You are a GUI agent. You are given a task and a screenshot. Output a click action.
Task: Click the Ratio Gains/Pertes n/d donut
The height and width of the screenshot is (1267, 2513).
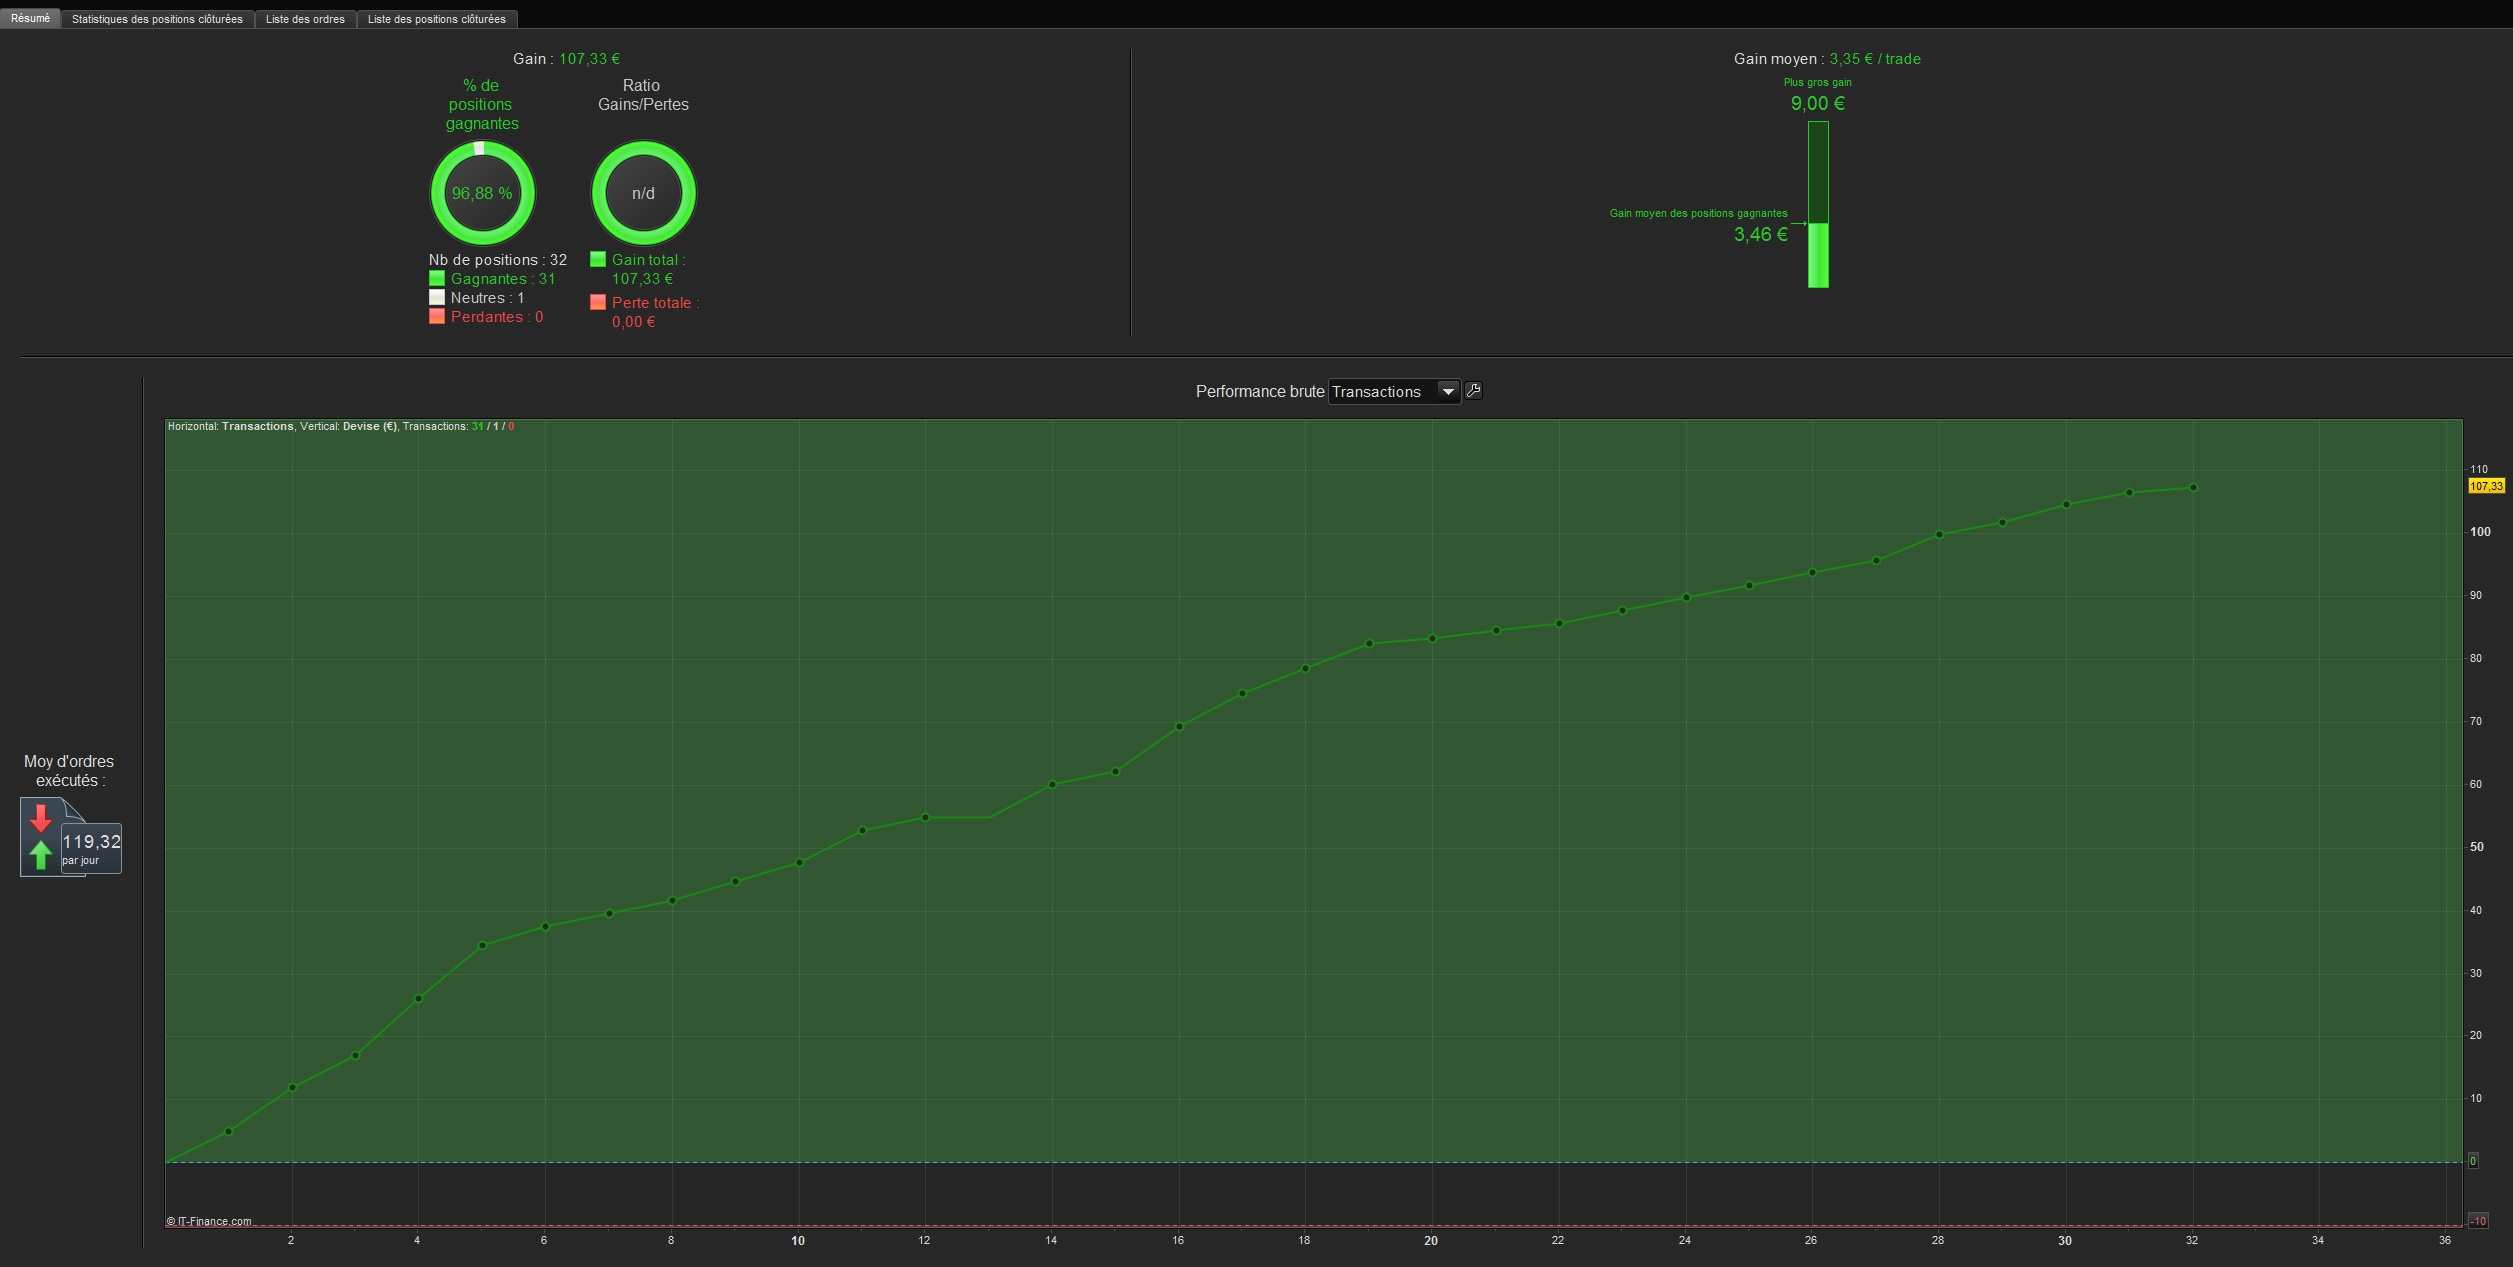[643, 193]
